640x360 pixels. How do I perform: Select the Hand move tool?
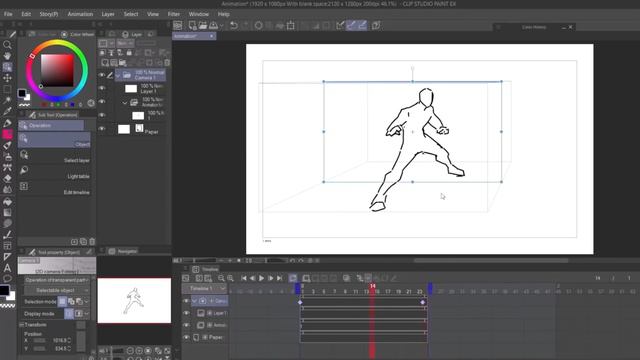pos(7,56)
